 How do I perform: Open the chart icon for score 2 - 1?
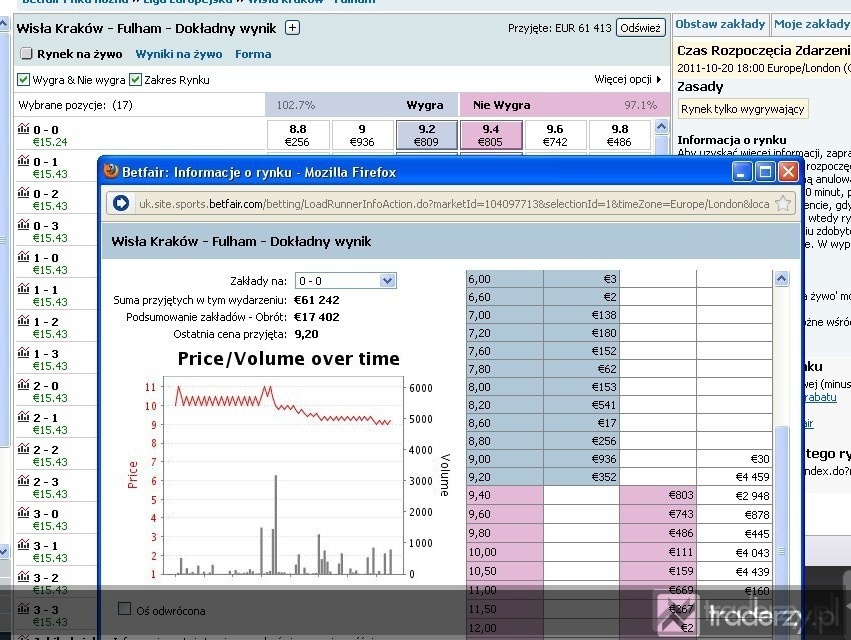click(x=23, y=417)
